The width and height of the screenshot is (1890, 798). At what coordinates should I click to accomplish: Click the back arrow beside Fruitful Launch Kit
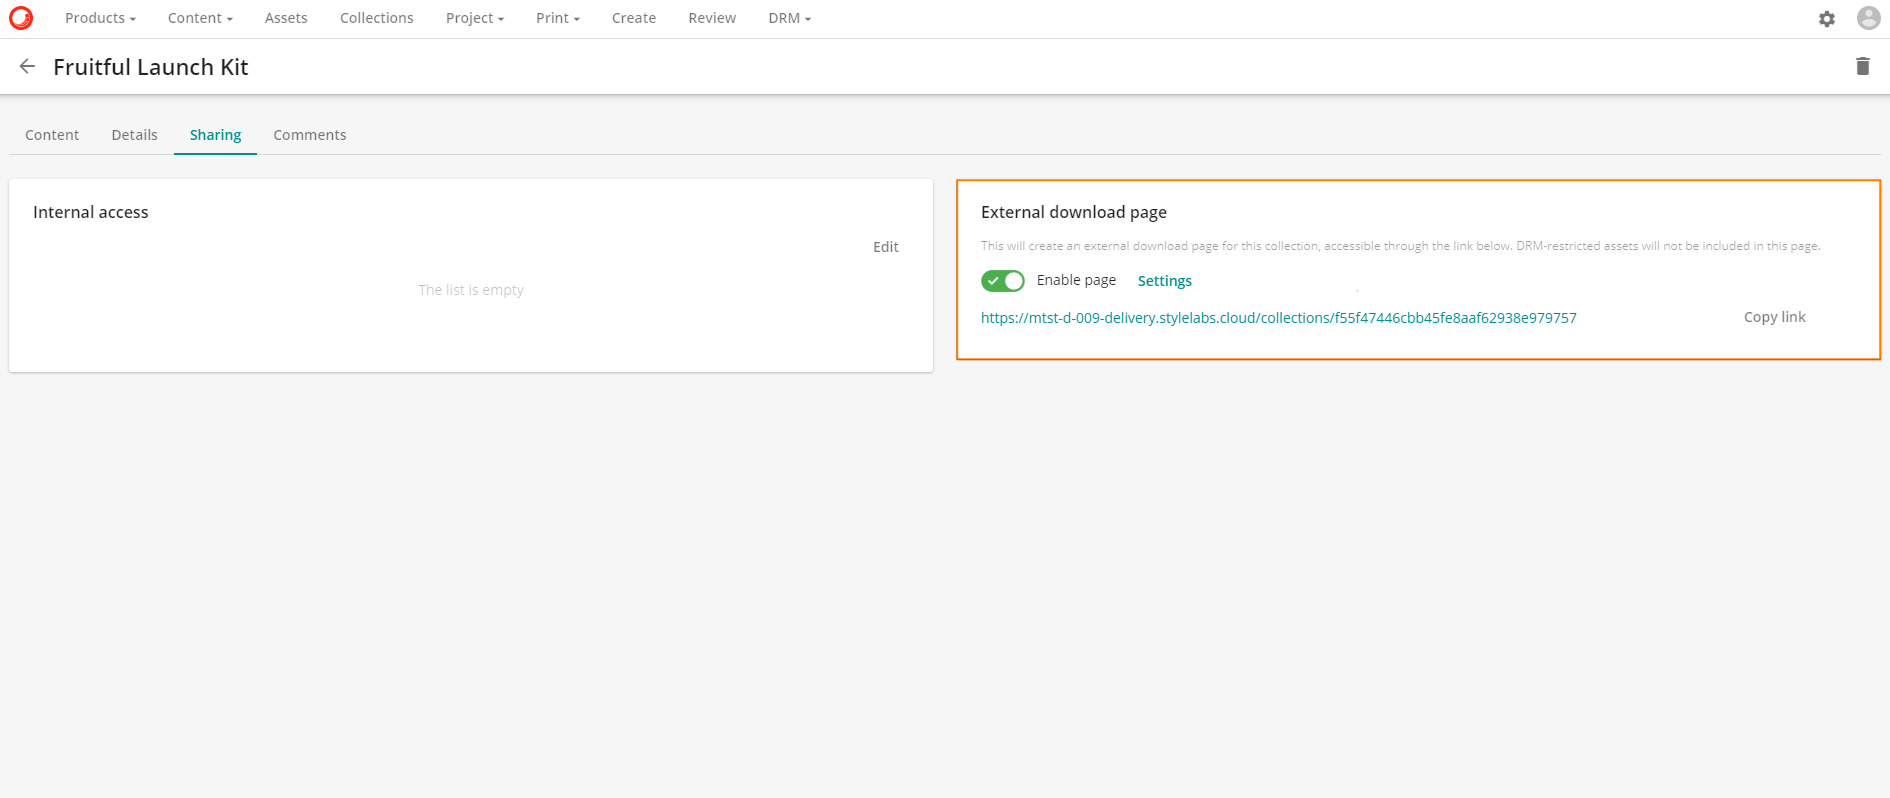coord(27,66)
